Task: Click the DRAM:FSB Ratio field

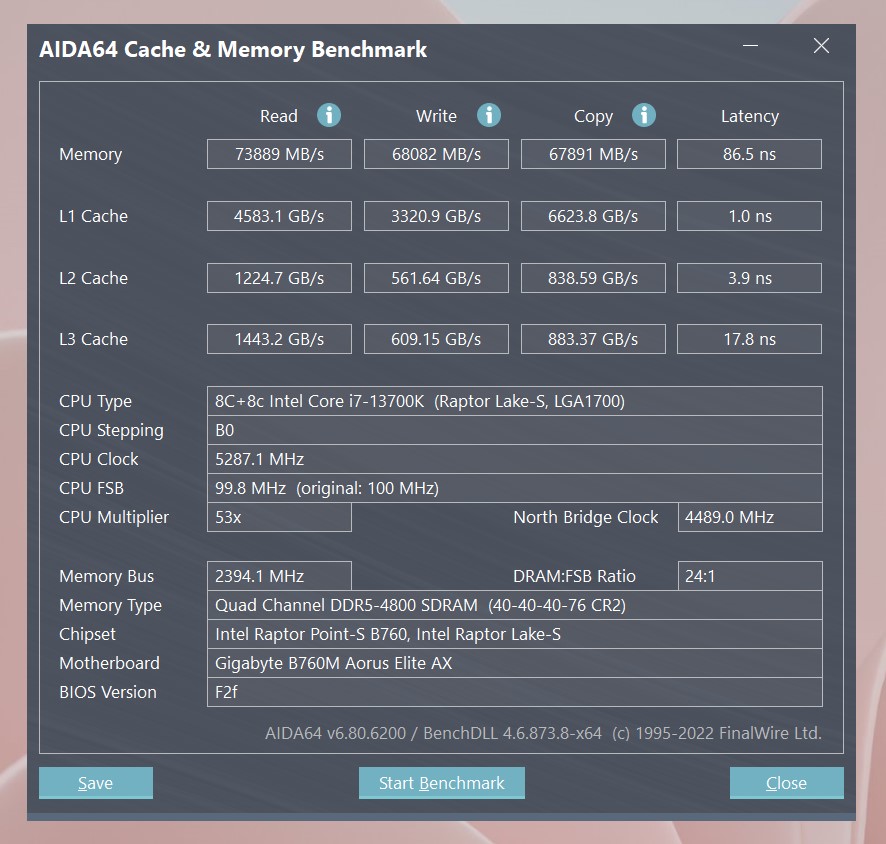Action: [x=749, y=576]
